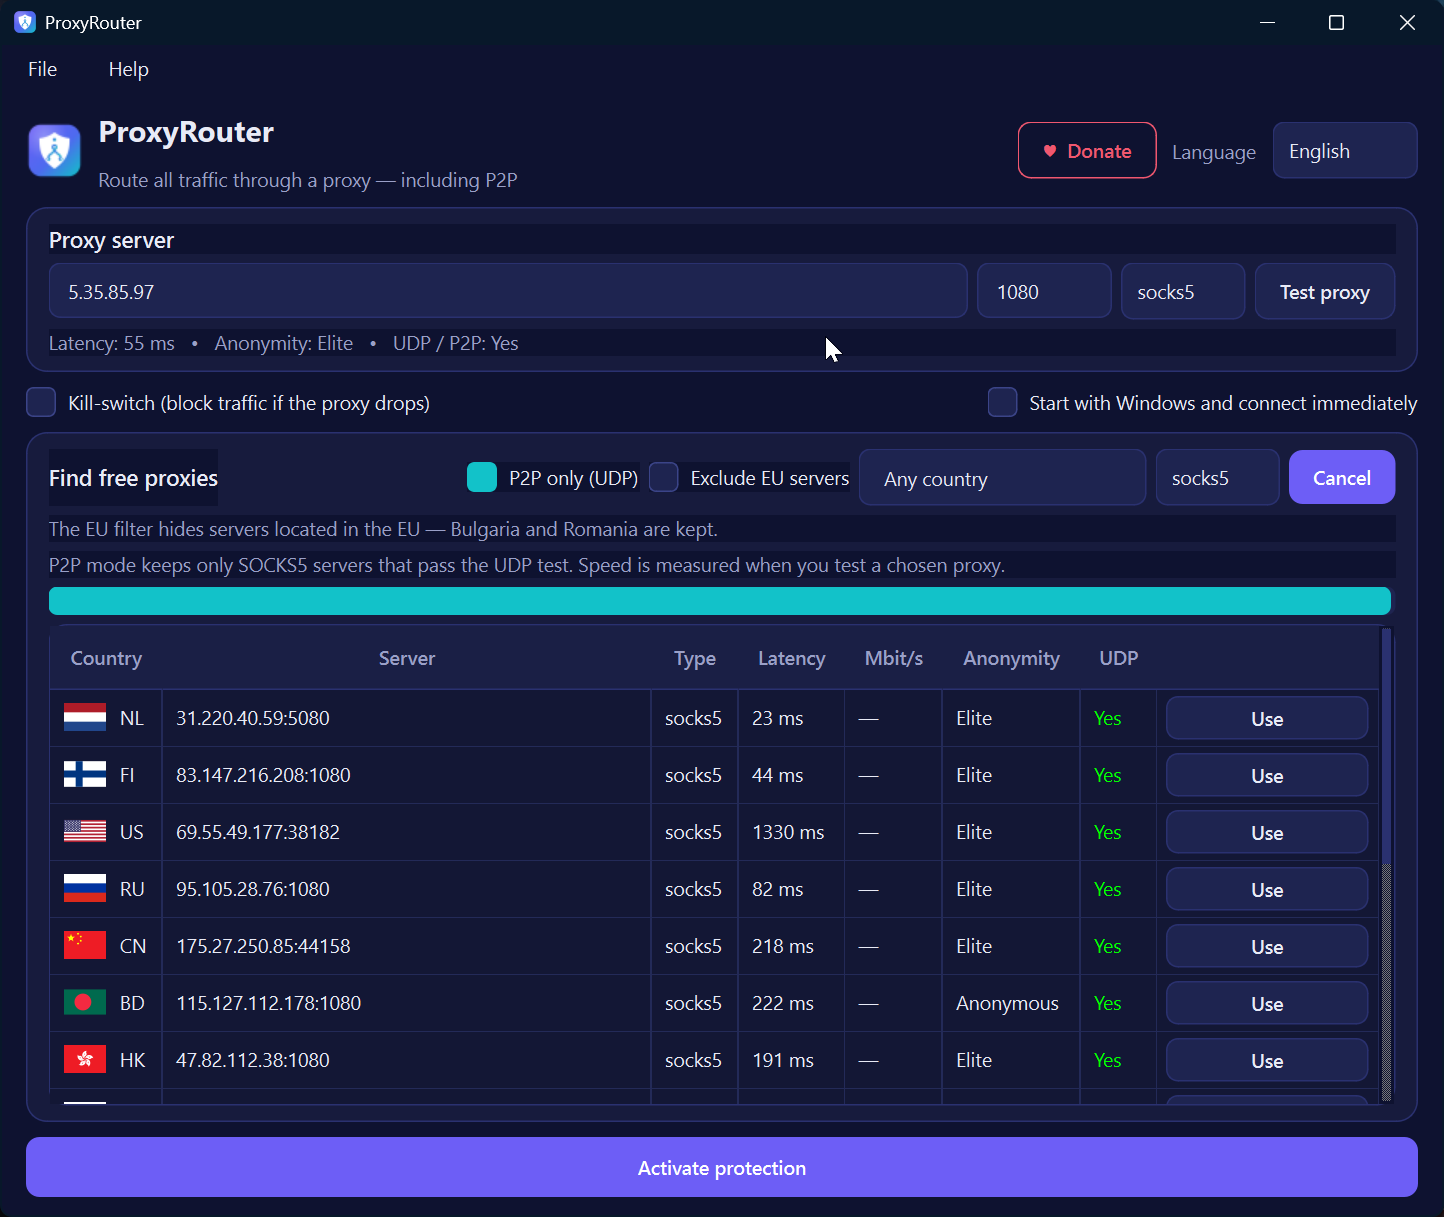Use the BD proxy 115.127.112.178:1080
The height and width of the screenshot is (1217, 1444).
pos(1267,1004)
